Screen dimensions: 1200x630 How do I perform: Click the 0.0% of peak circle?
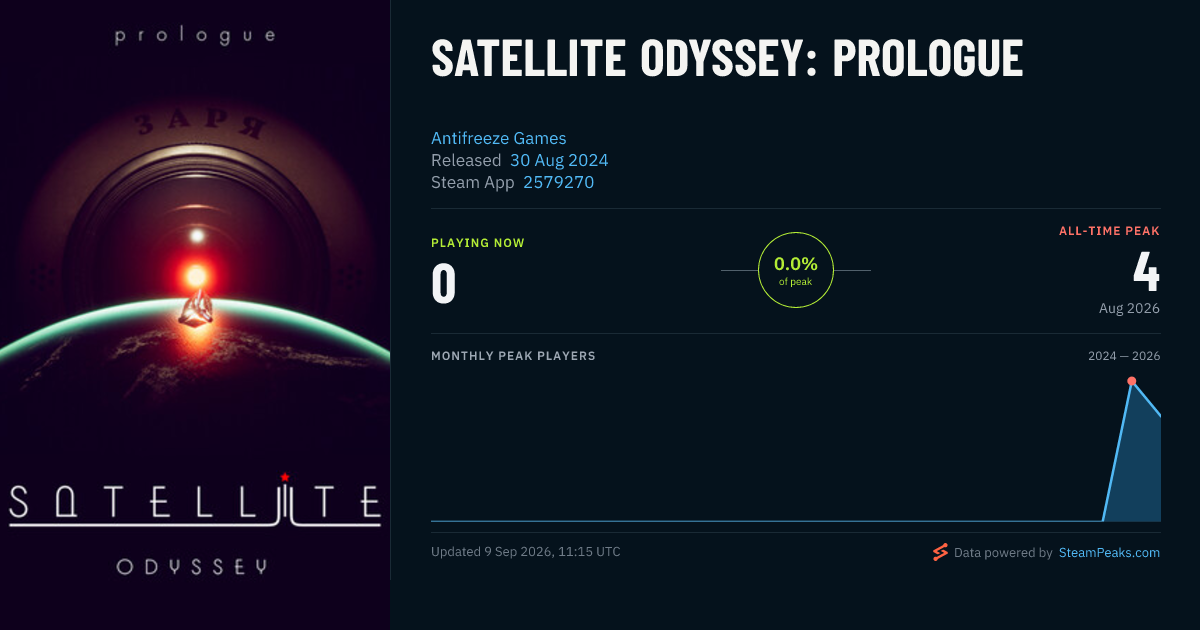point(796,270)
